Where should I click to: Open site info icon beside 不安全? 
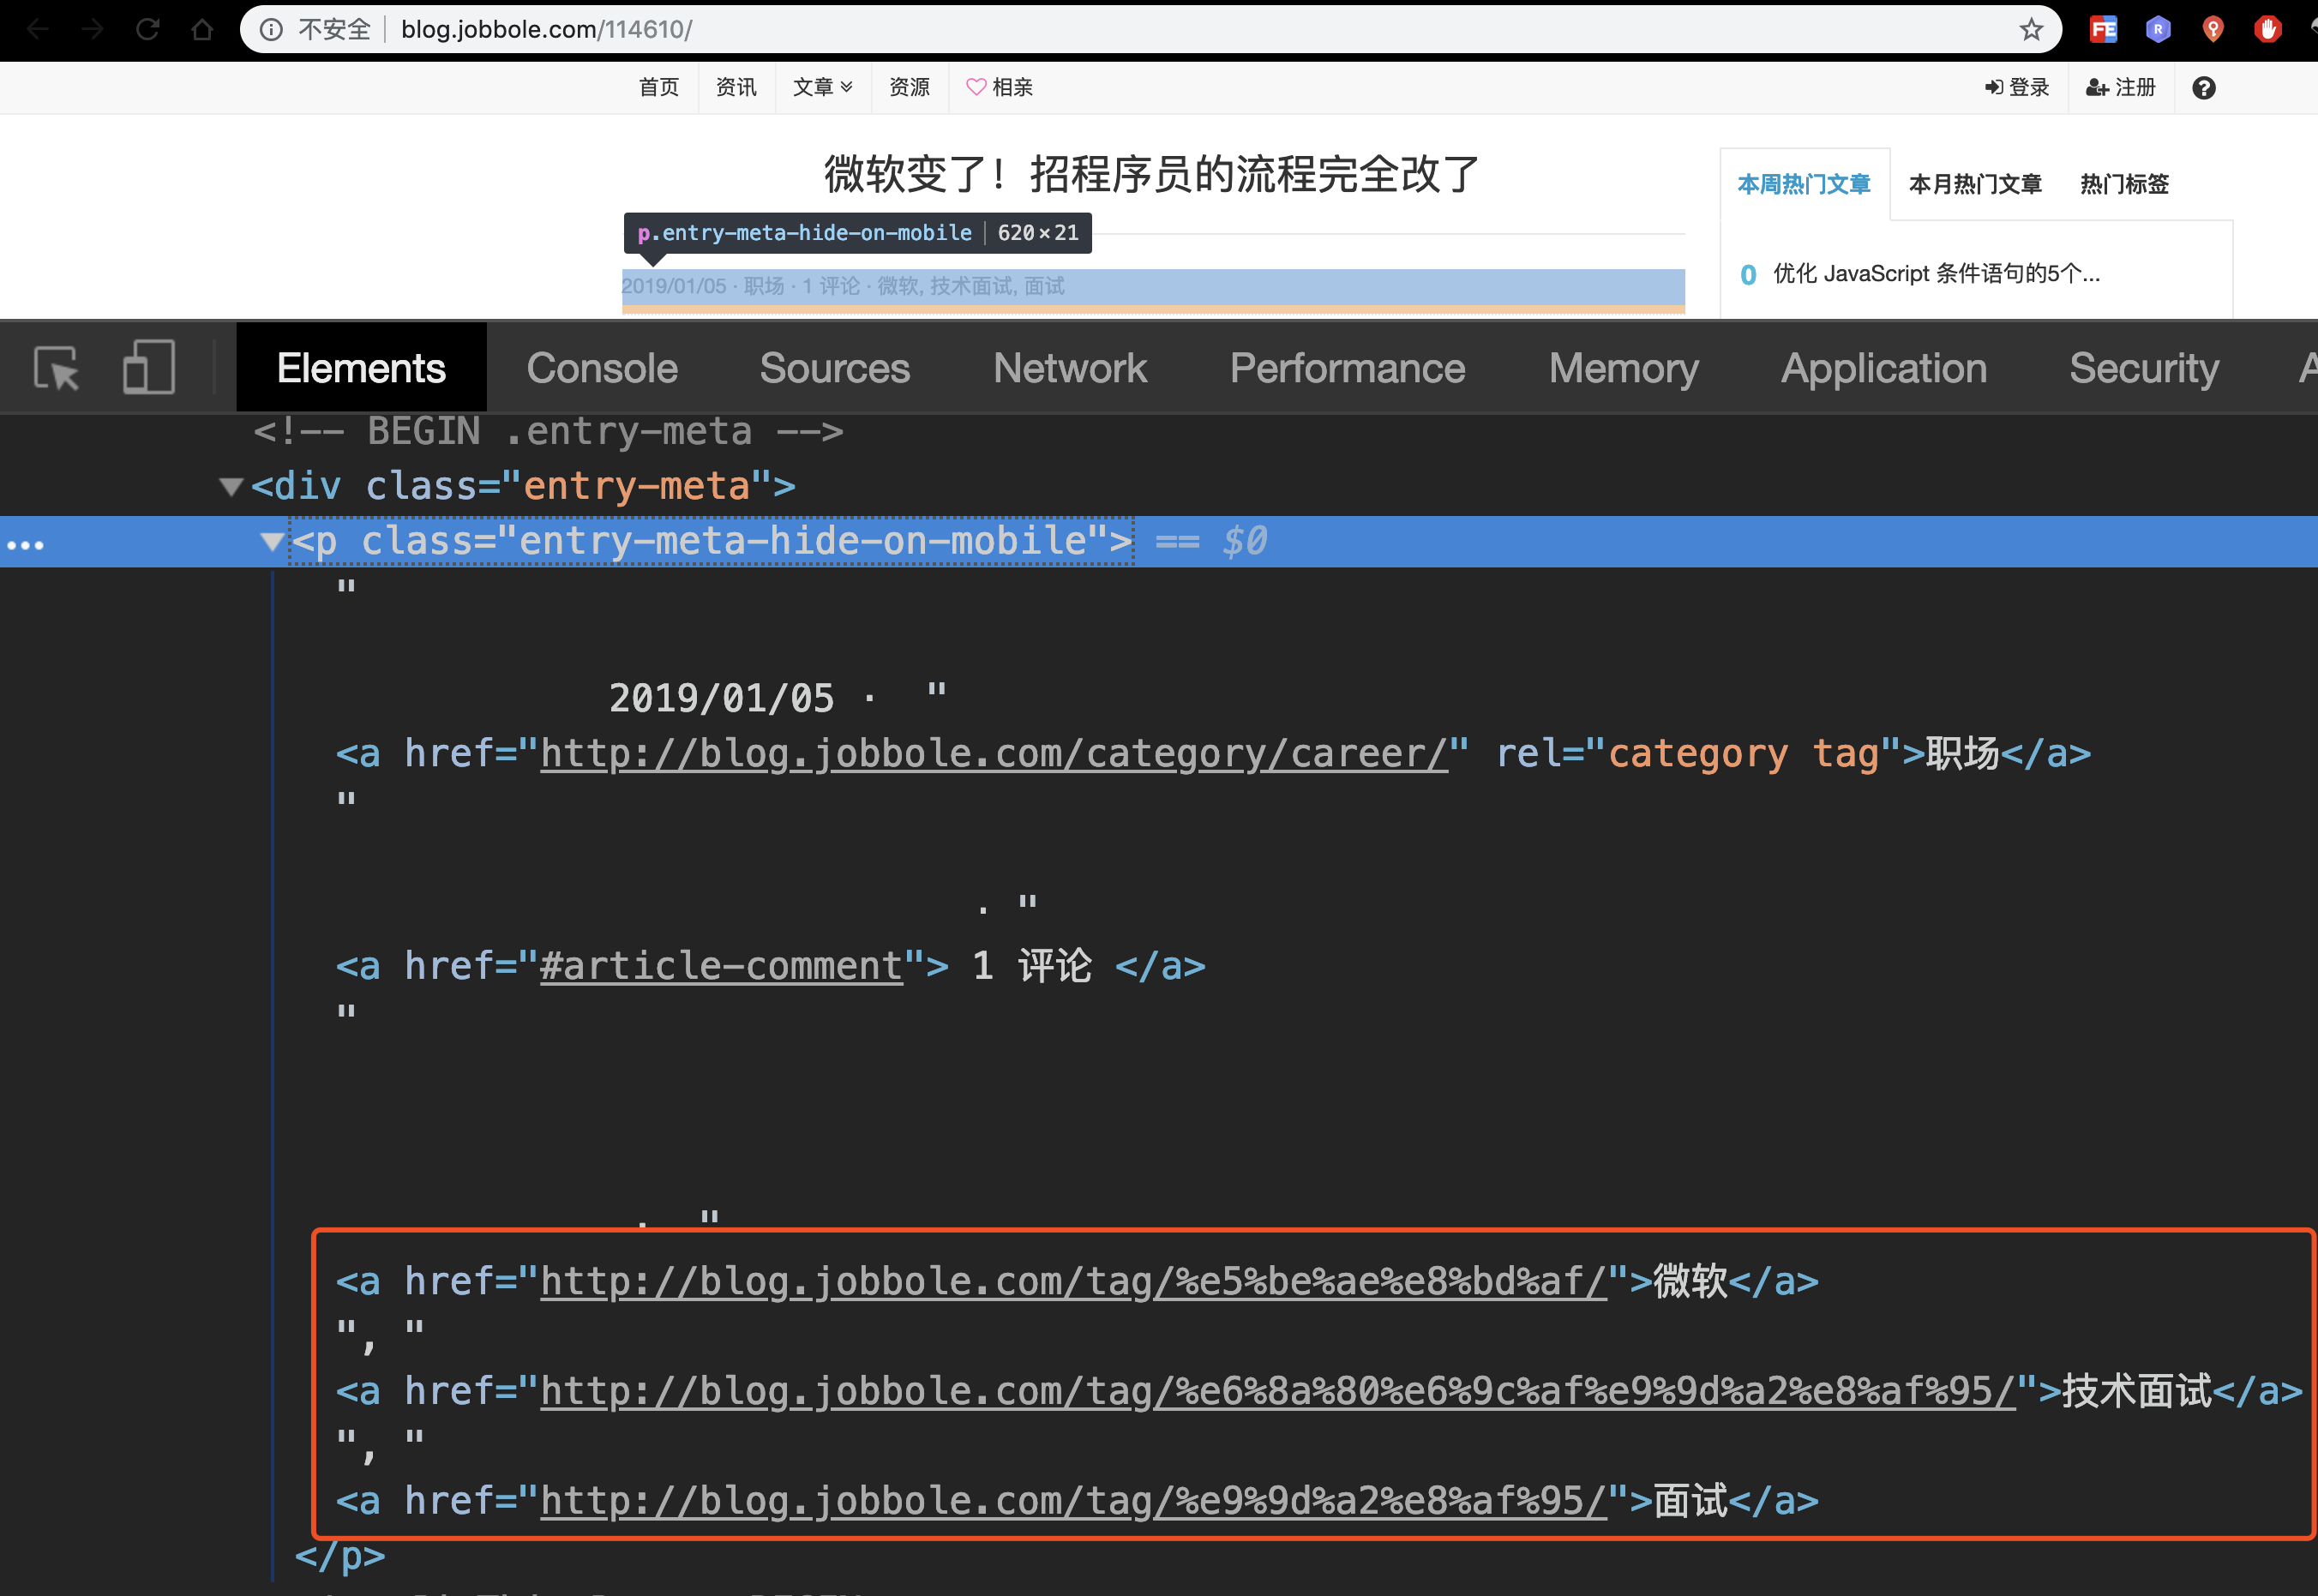[x=271, y=29]
